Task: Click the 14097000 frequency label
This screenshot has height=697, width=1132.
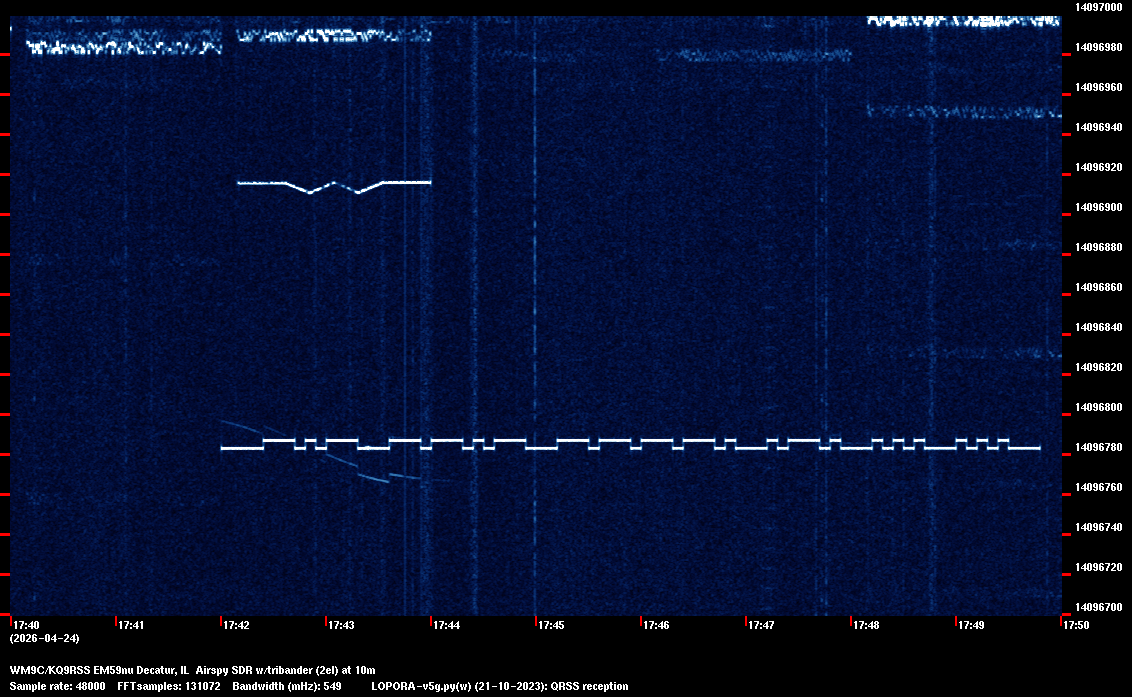Action: 1098,7
